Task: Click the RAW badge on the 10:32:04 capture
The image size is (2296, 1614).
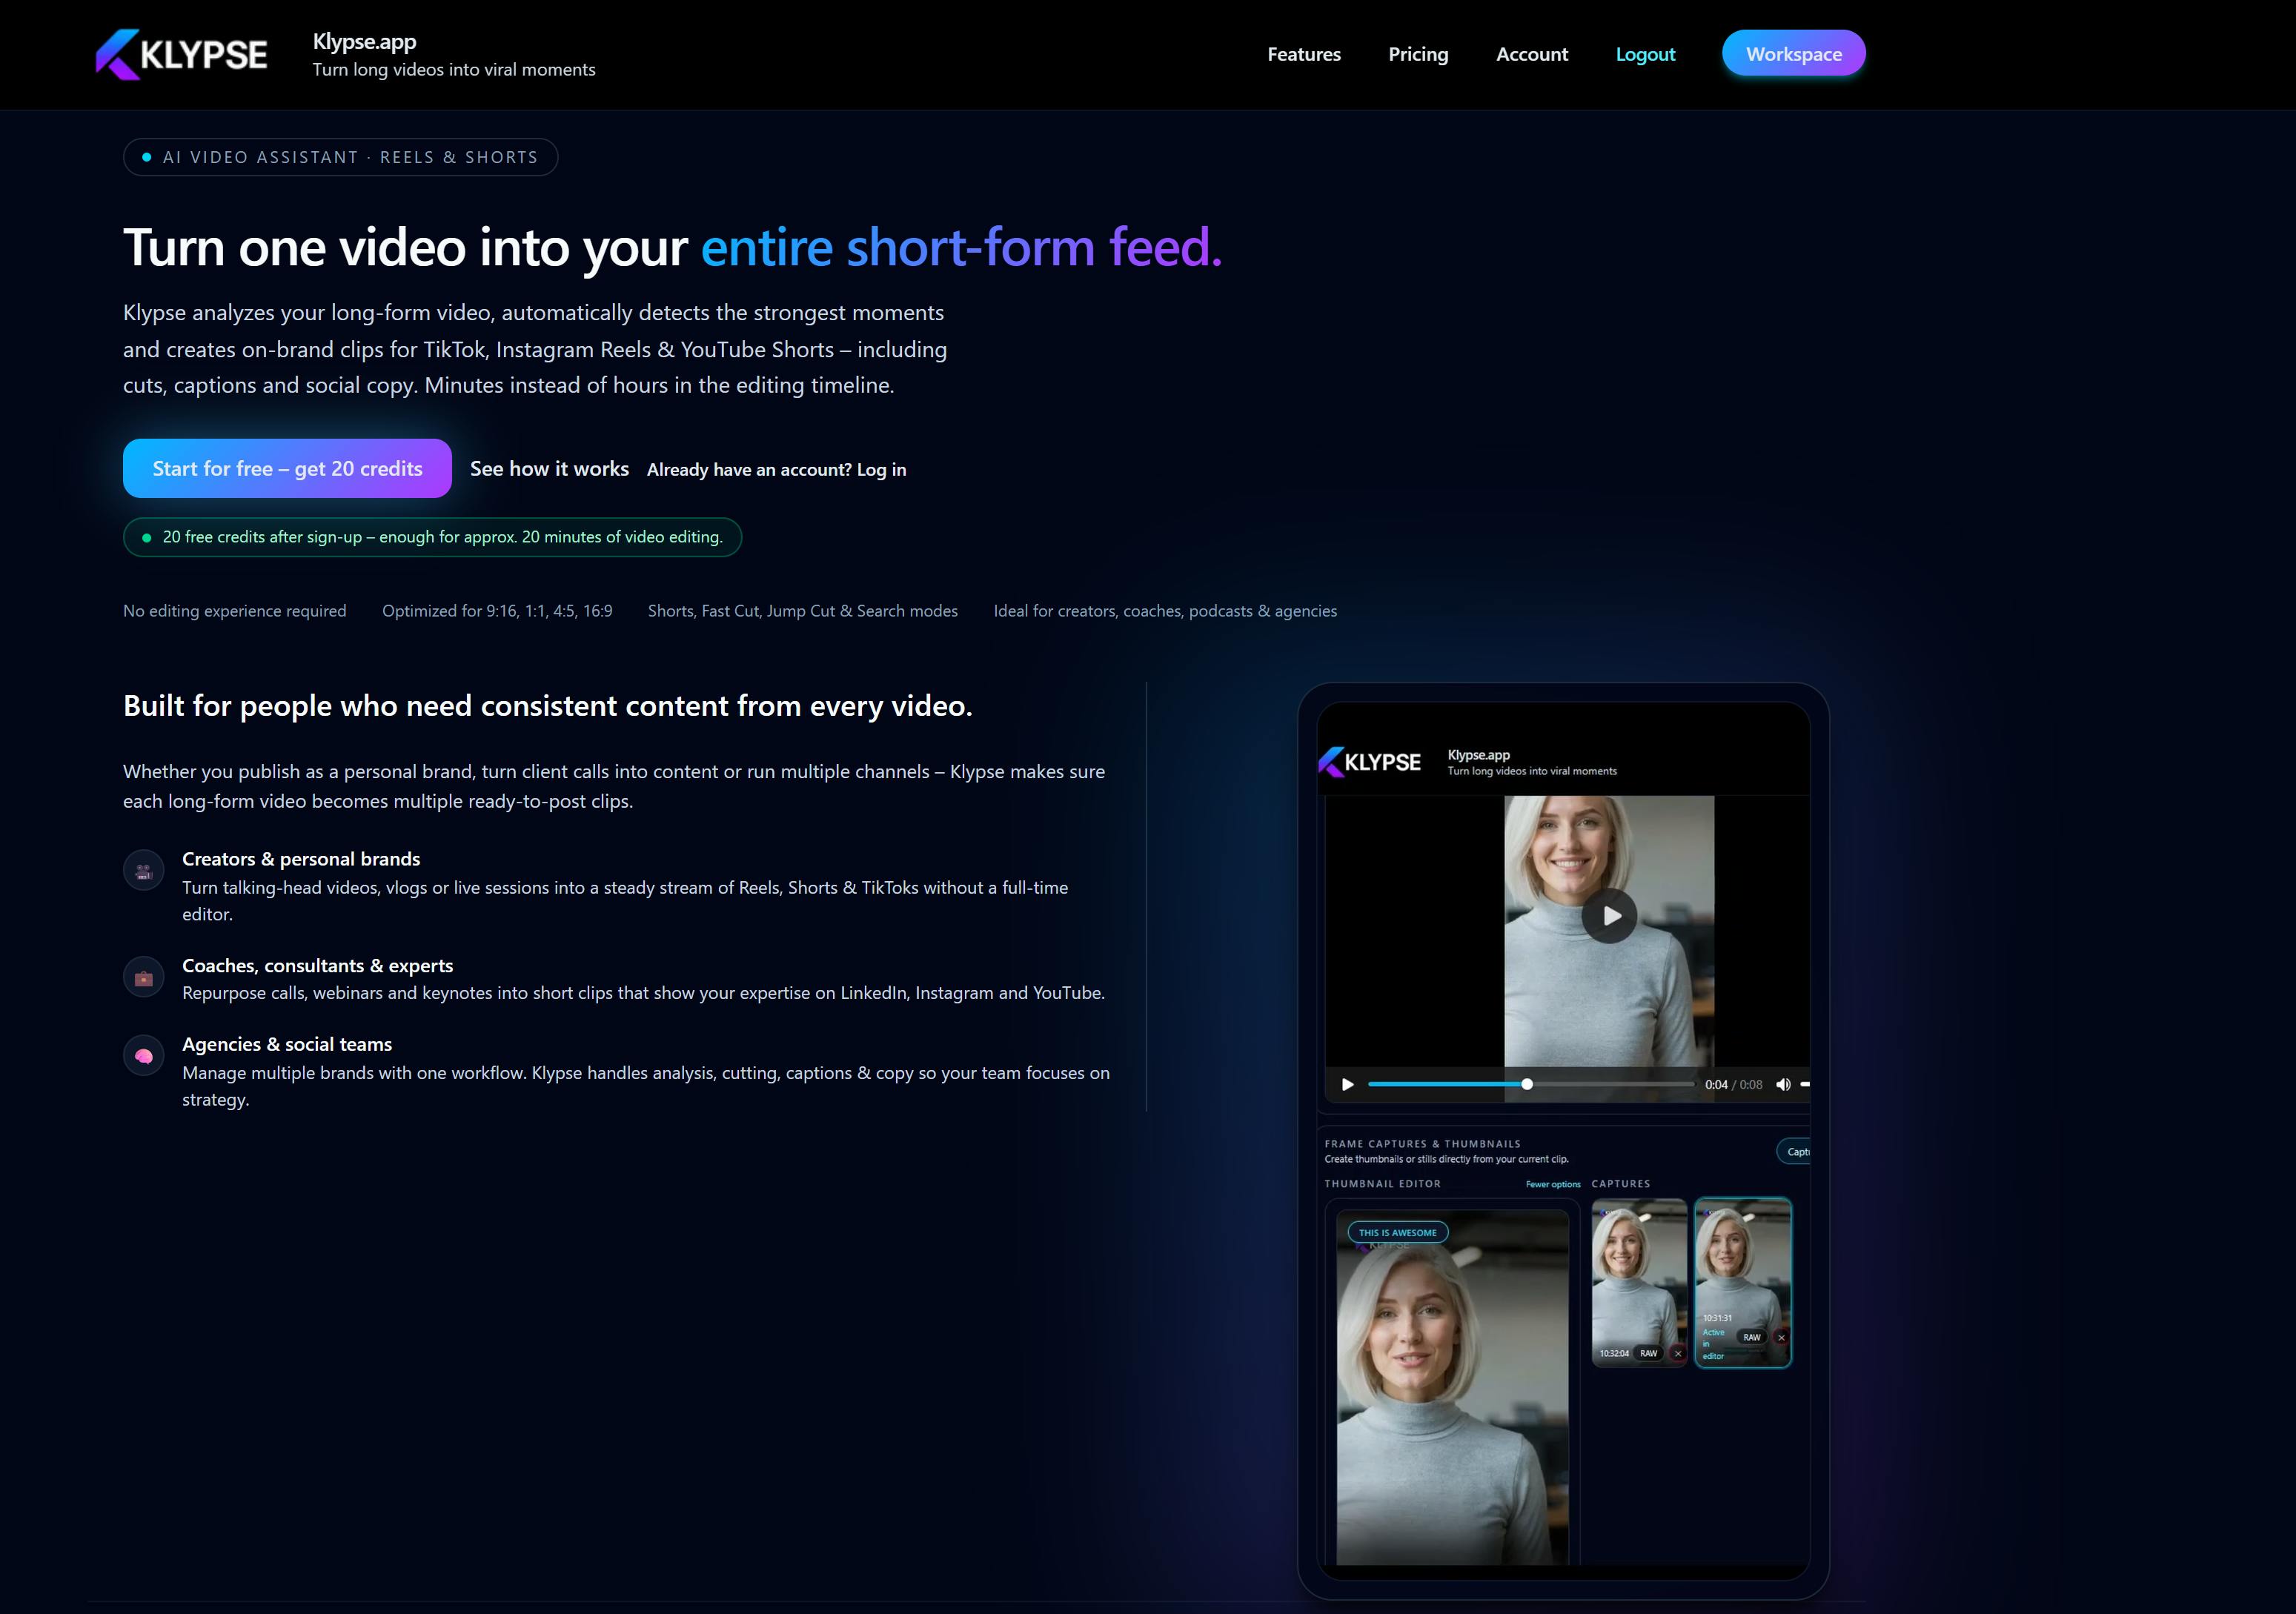Action: pos(1649,1353)
